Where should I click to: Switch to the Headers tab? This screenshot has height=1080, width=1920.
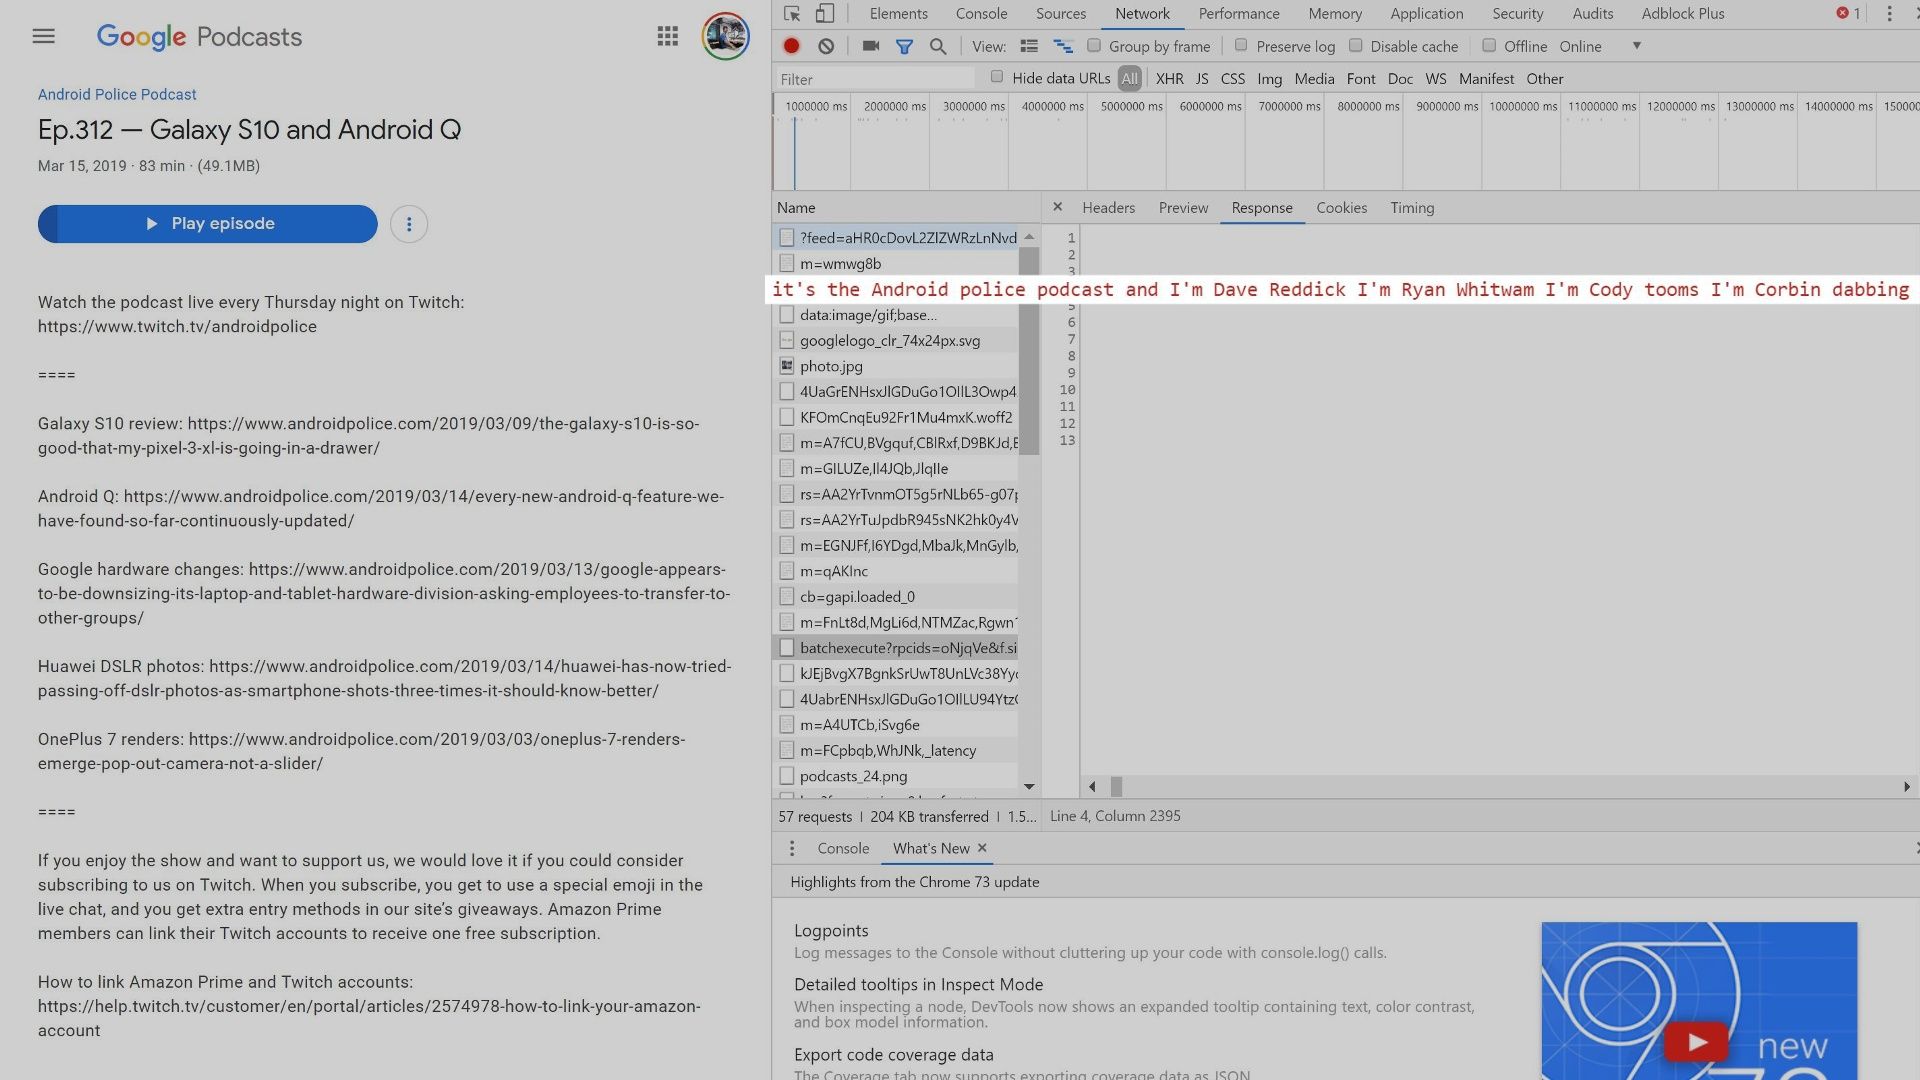[x=1108, y=208]
